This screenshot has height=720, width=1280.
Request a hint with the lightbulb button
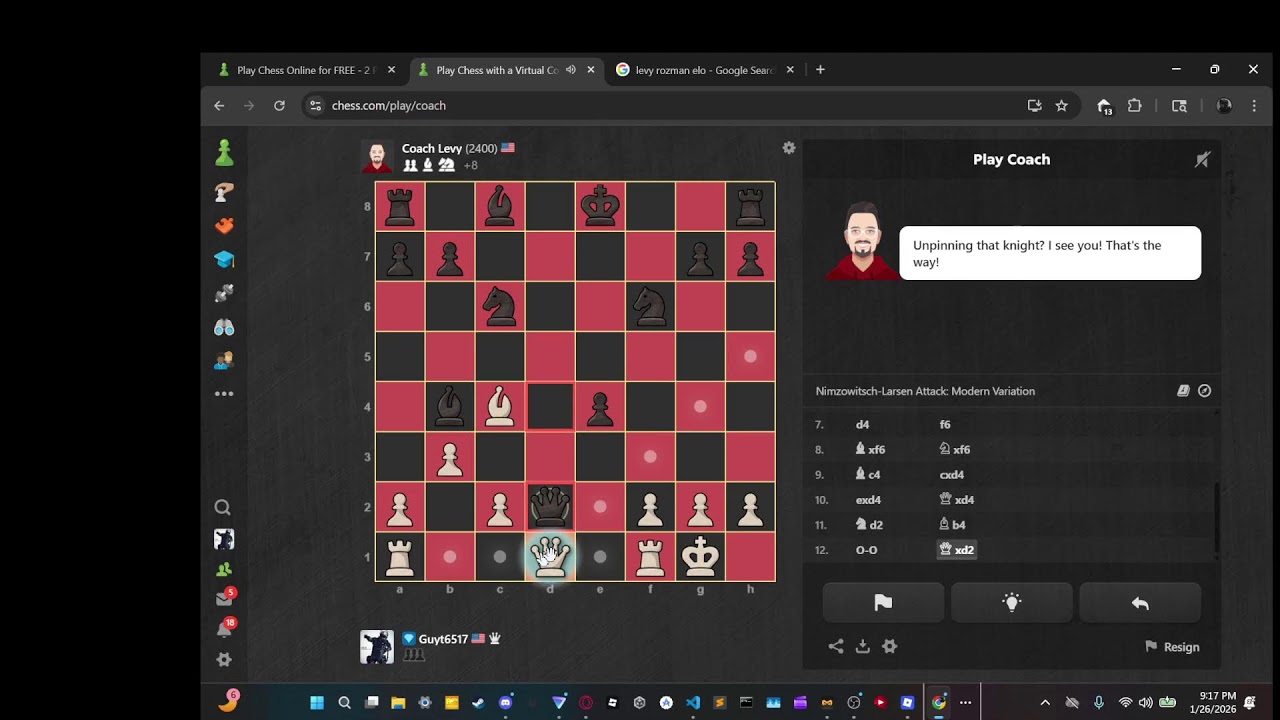1011,602
